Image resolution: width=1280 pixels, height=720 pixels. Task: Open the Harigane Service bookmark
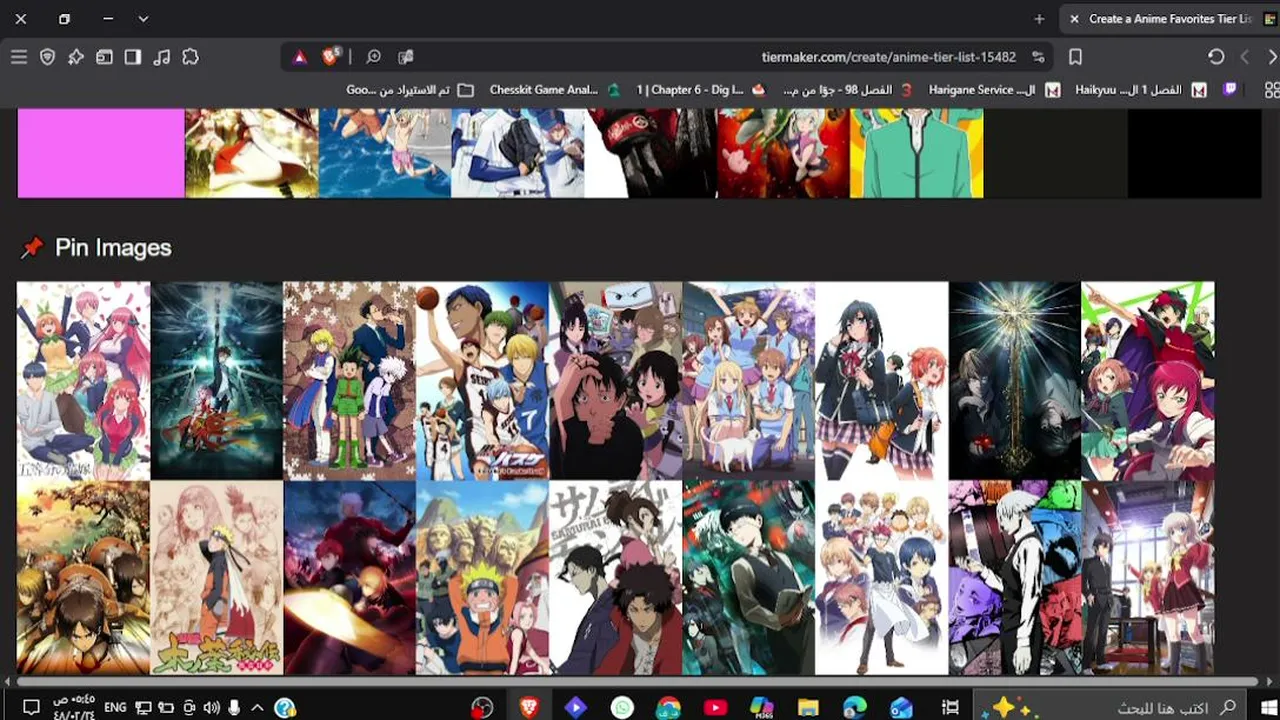[994, 90]
